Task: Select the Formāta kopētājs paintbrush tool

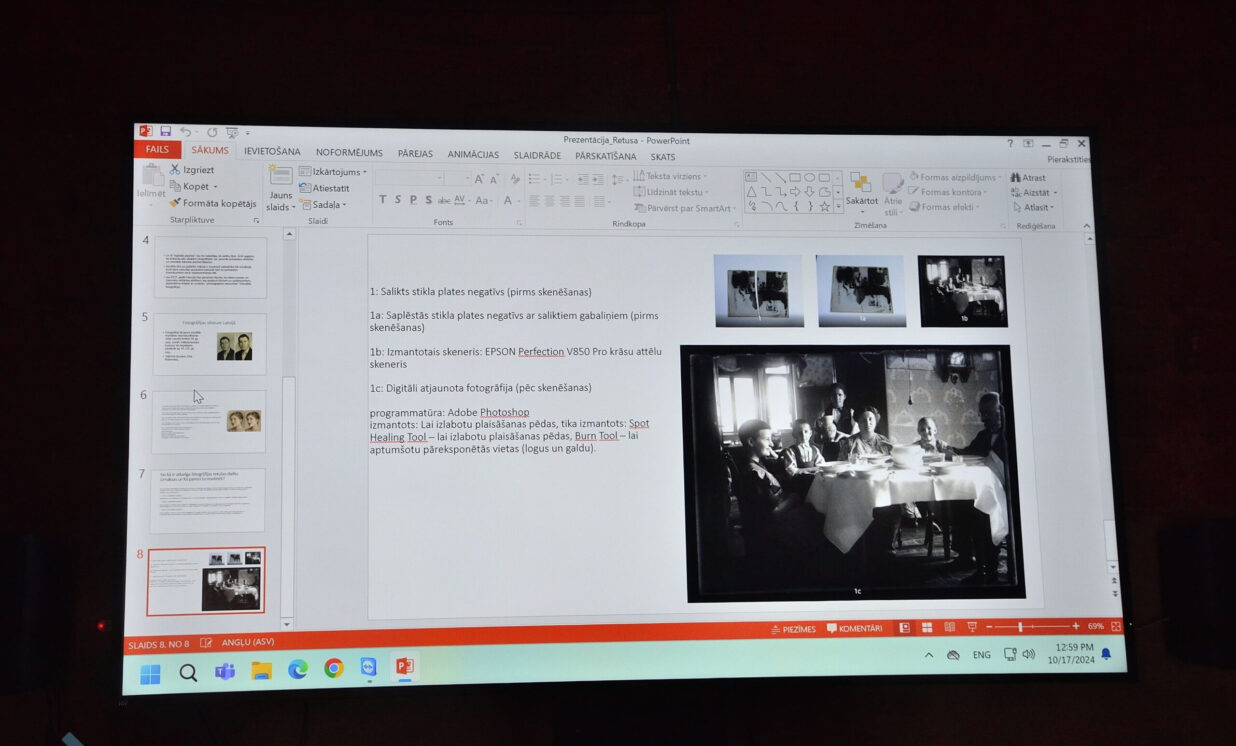Action: tap(175, 203)
